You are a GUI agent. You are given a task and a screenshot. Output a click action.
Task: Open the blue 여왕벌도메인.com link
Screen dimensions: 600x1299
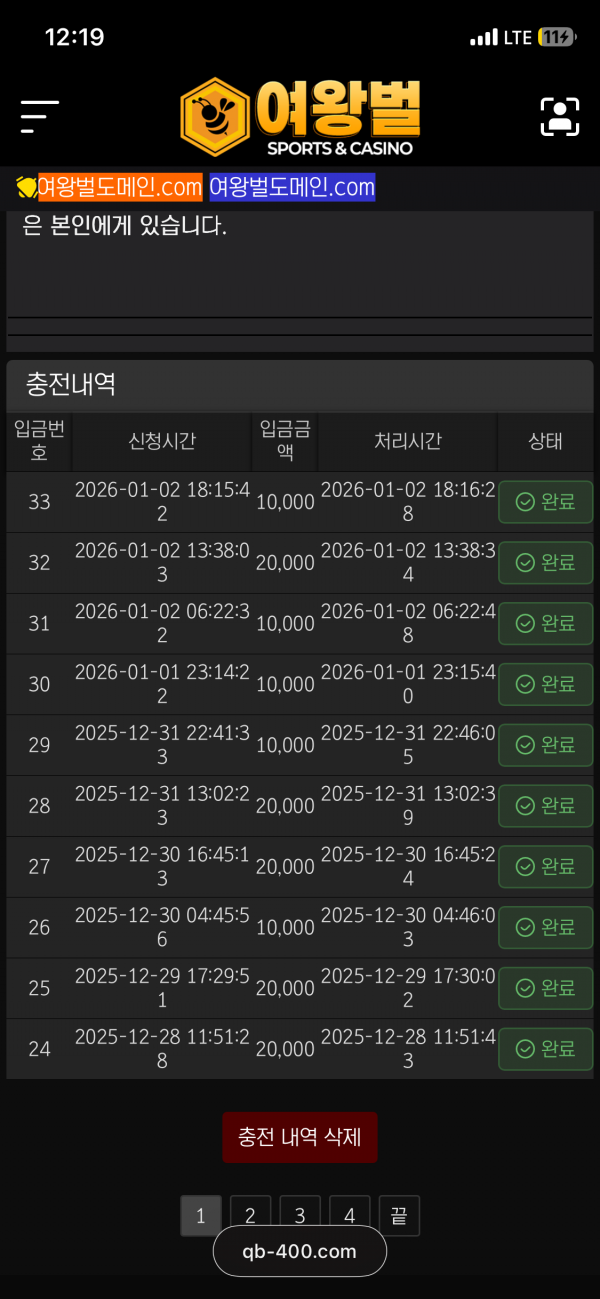click(x=292, y=187)
